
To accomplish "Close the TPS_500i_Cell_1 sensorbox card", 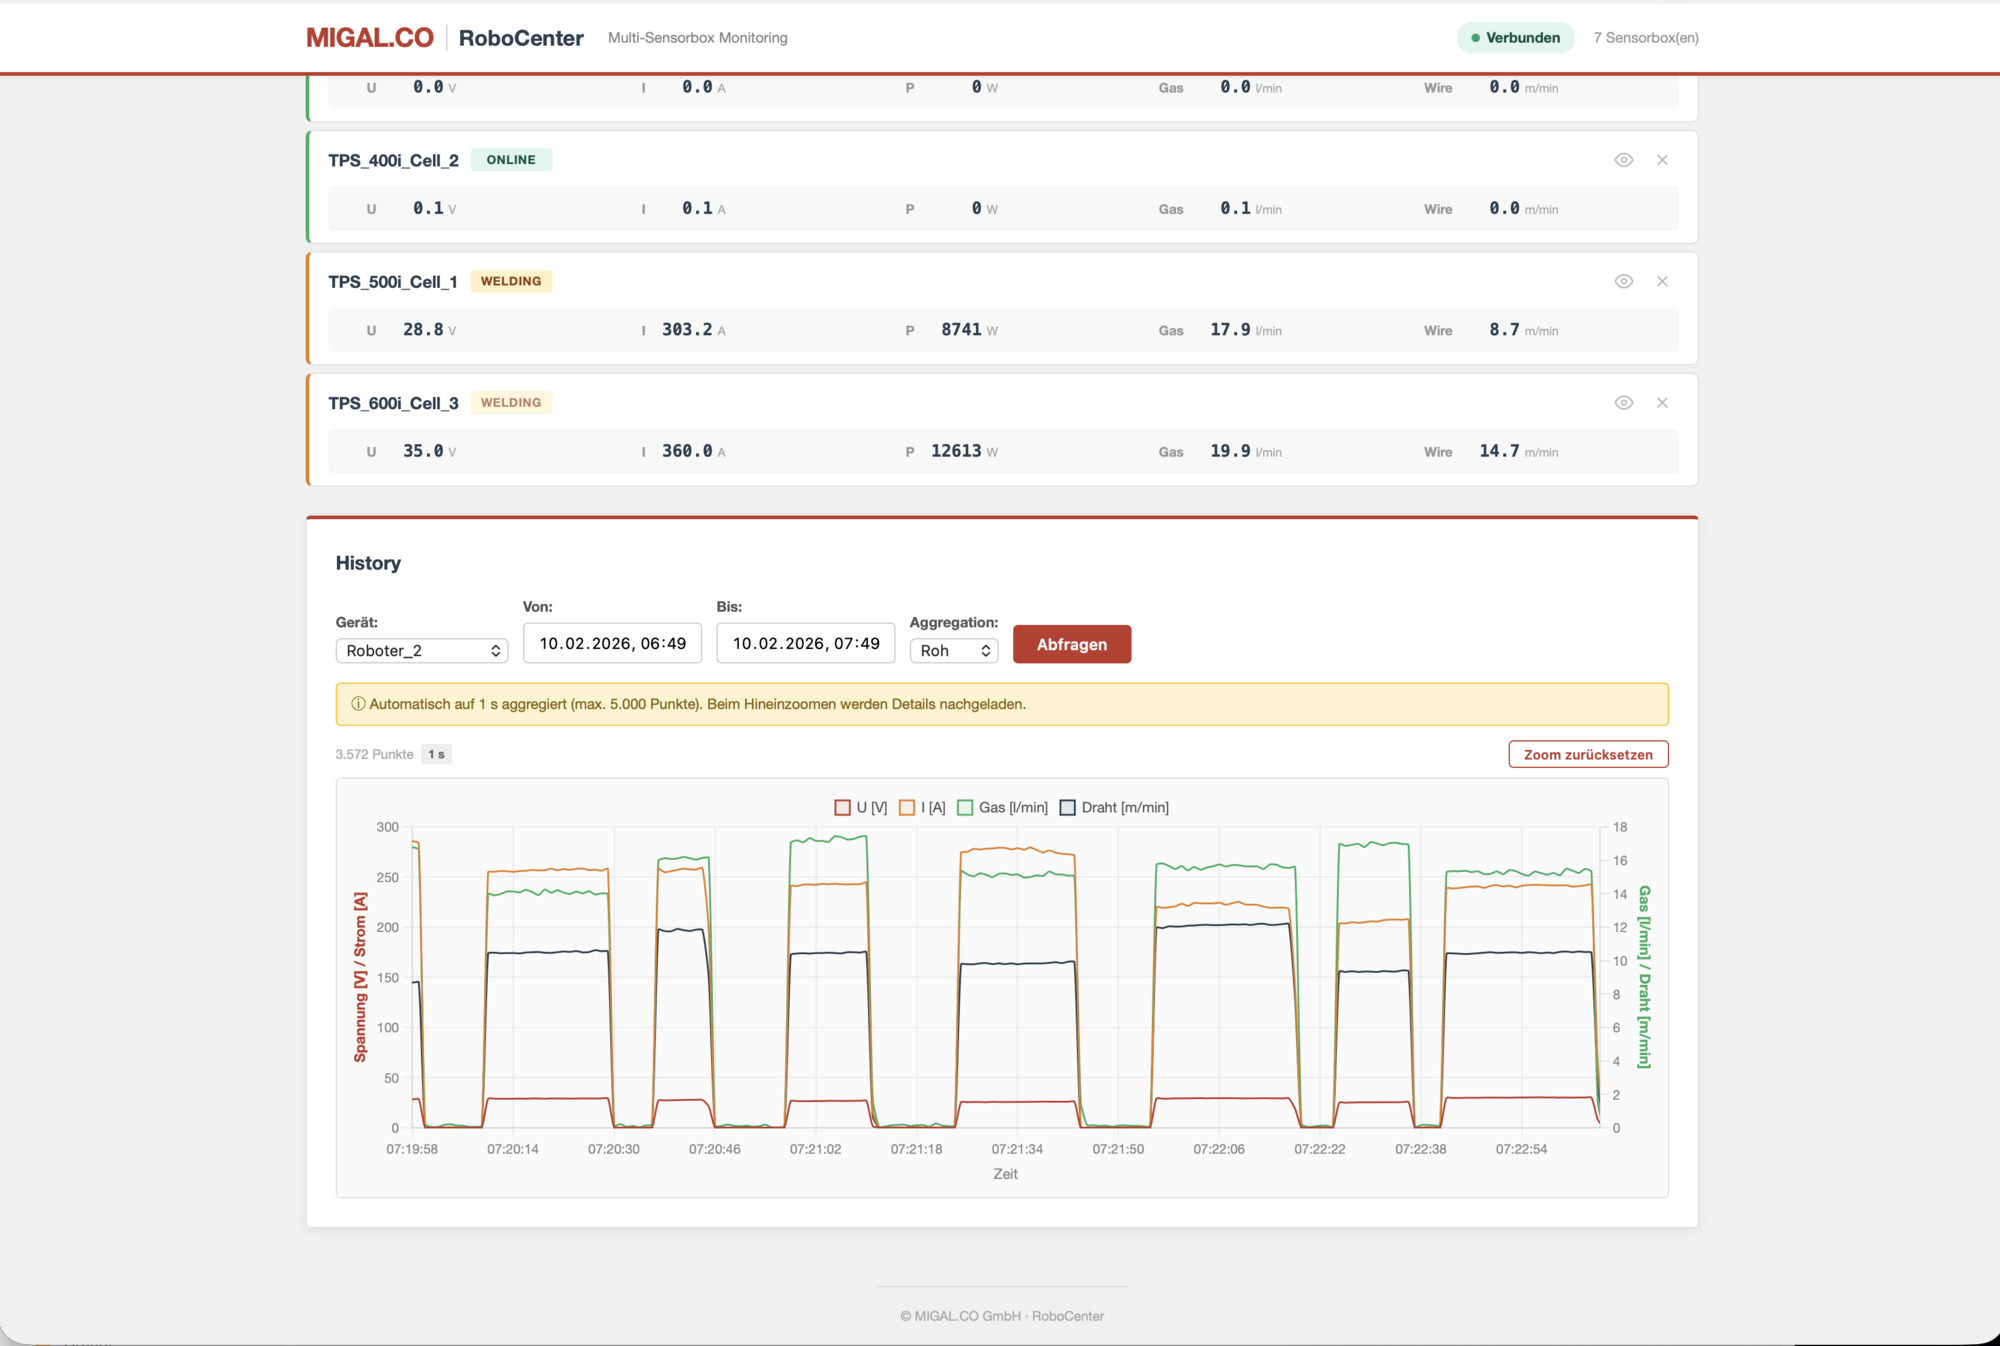I will 1662,281.
